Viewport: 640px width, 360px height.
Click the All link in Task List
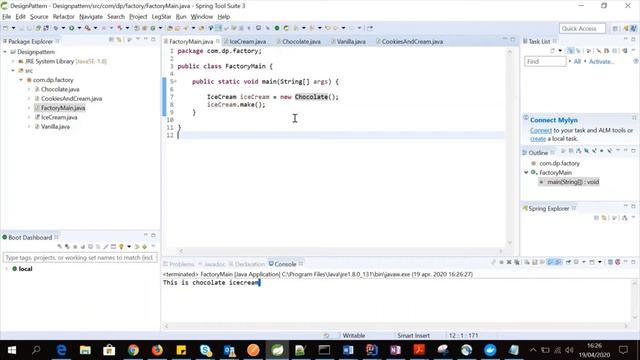point(577,62)
